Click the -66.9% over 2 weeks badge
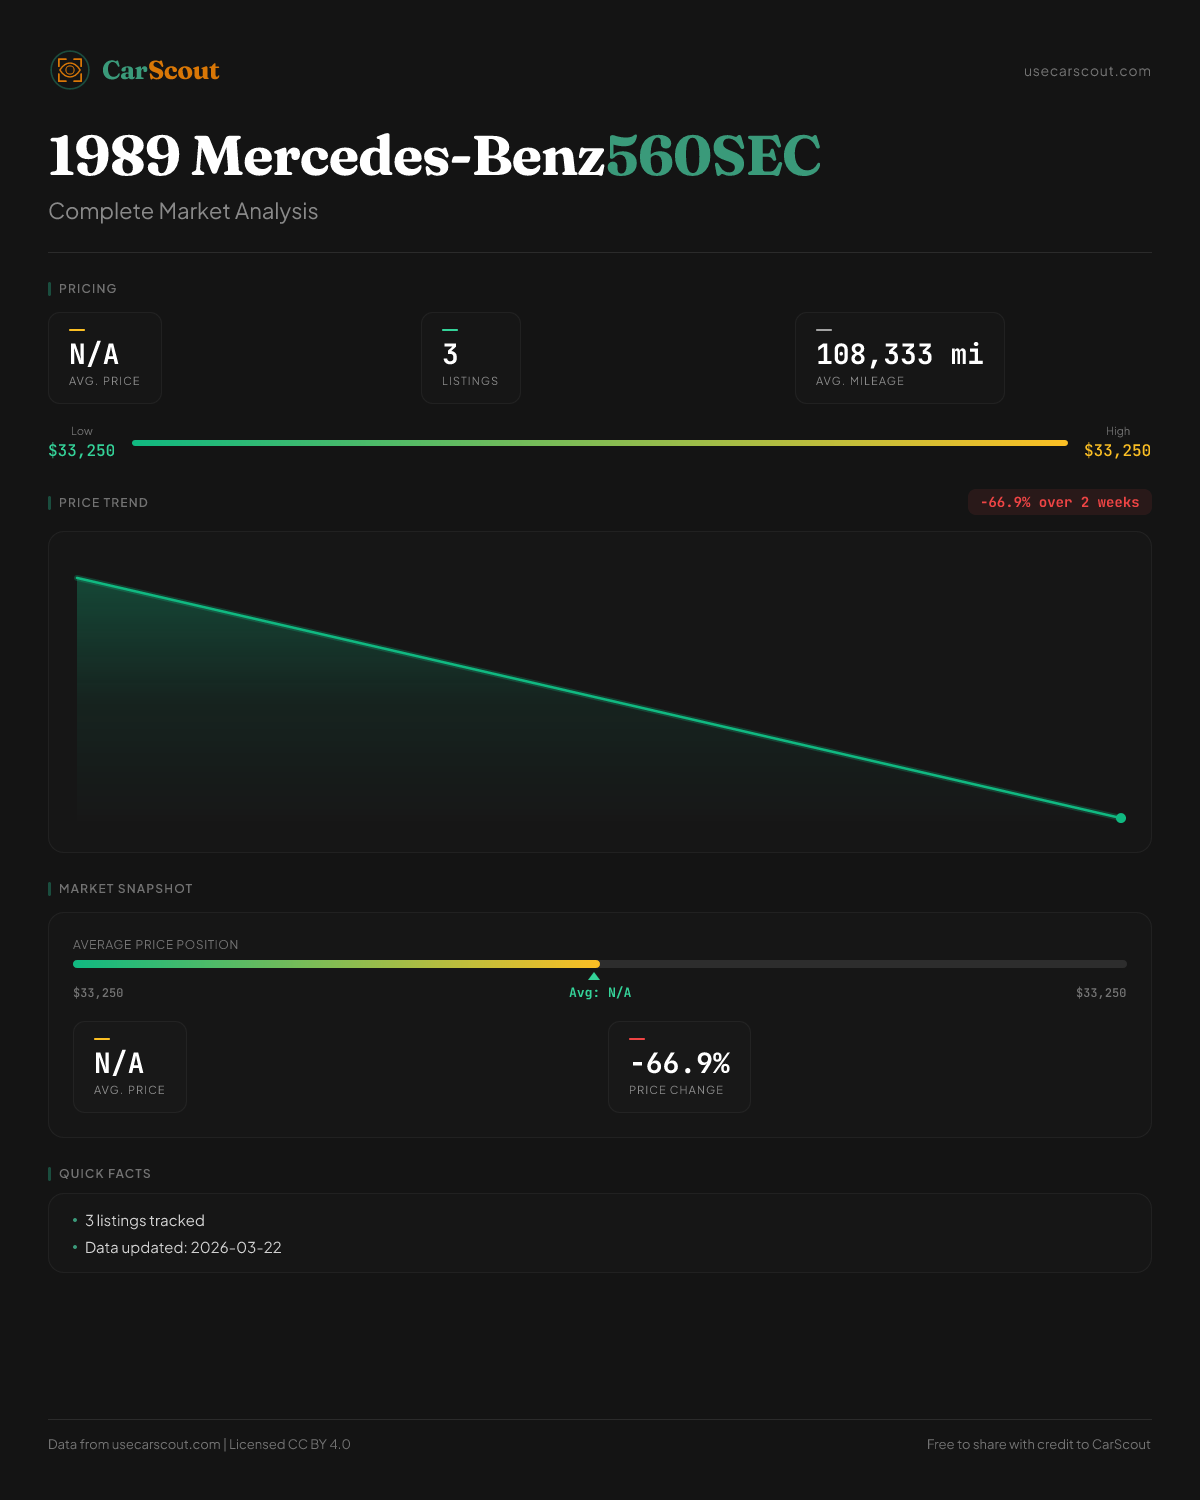The image size is (1200, 1500). [1059, 502]
